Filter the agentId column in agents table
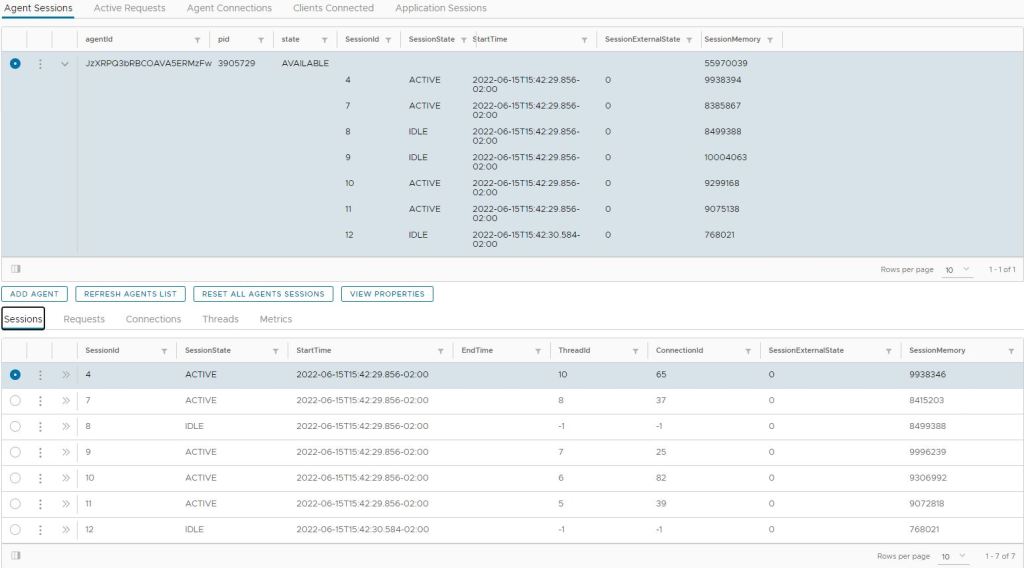The image size is (1024, 568). (x=197, y=40)
